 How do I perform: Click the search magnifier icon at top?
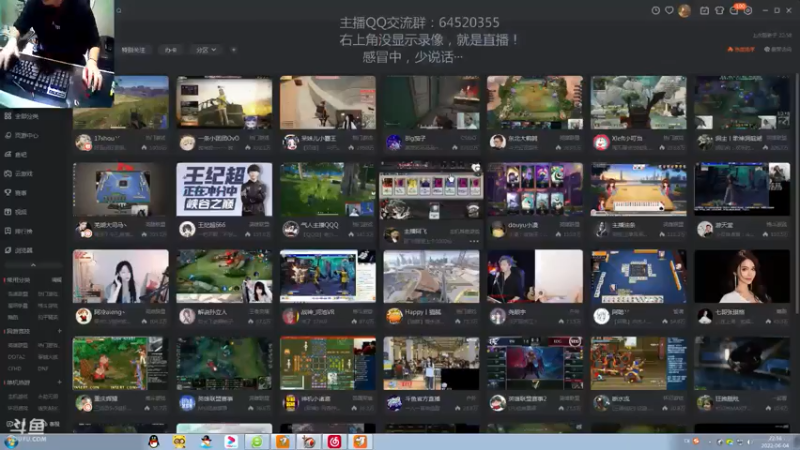tap(119, 10)
